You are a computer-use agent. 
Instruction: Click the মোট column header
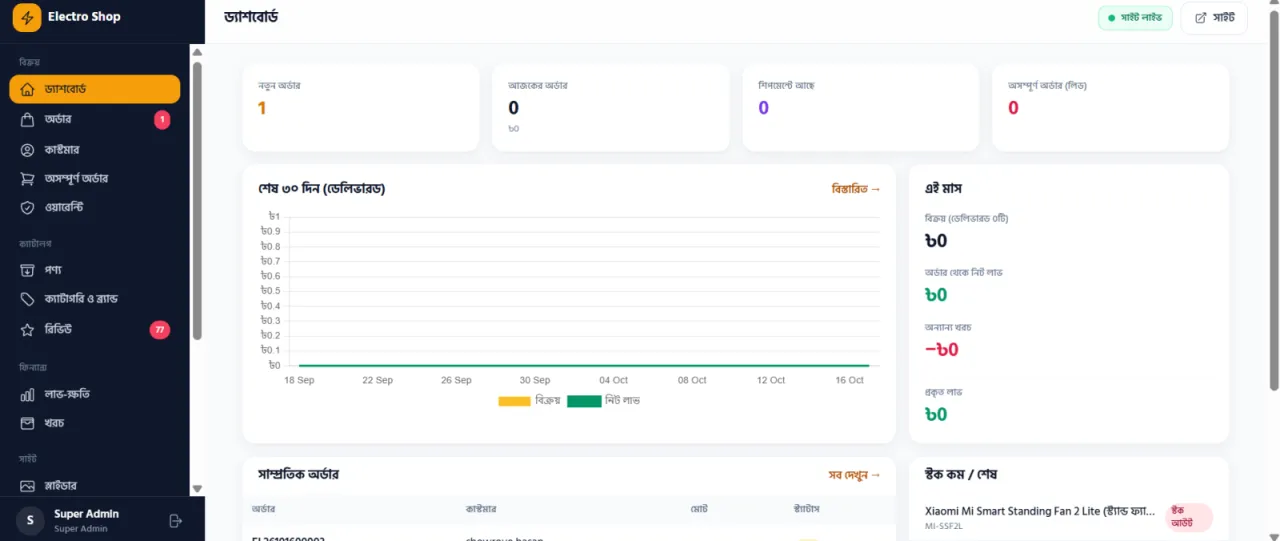point(699,509)
